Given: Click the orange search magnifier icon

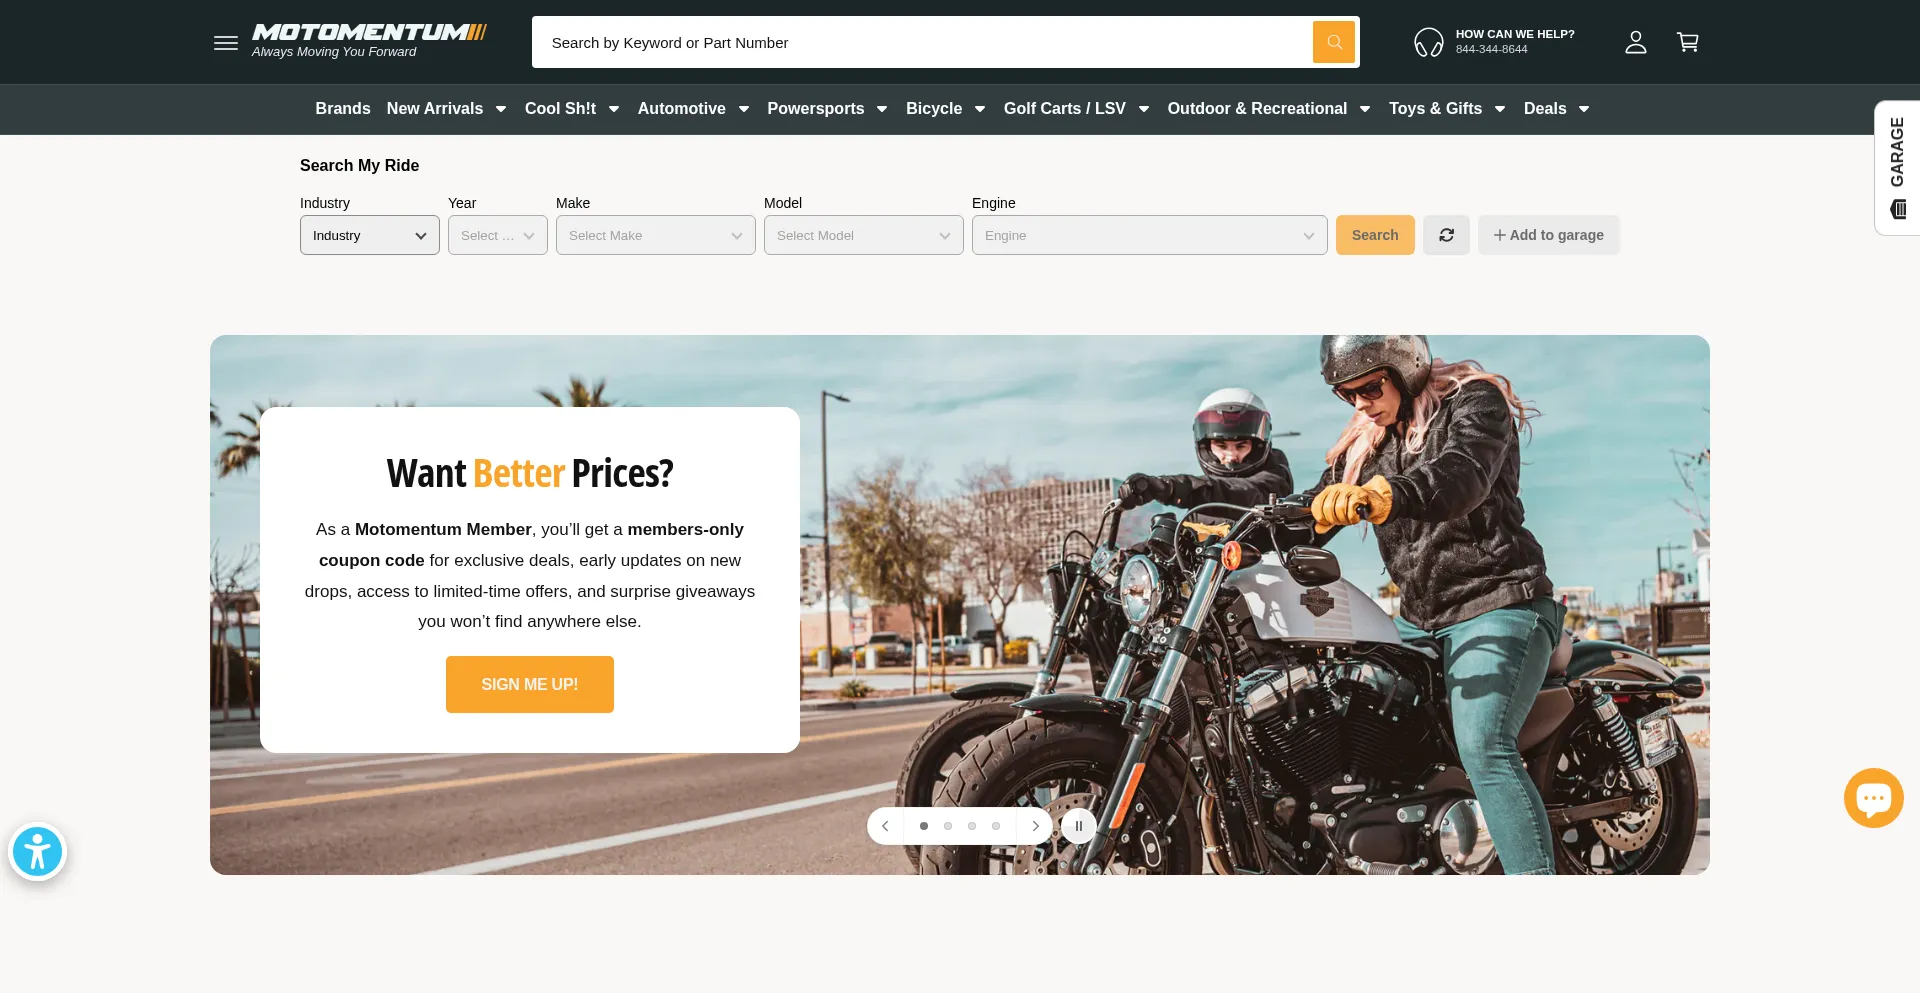Looking at the screenshot, I should pos(1334,42).
